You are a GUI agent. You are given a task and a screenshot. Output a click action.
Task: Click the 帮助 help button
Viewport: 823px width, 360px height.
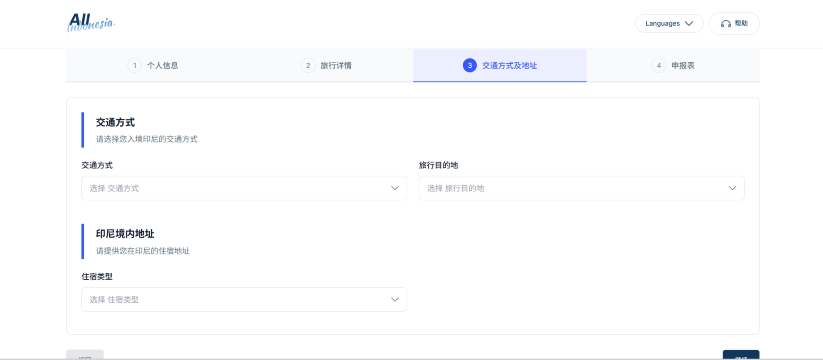pos(734,24)
